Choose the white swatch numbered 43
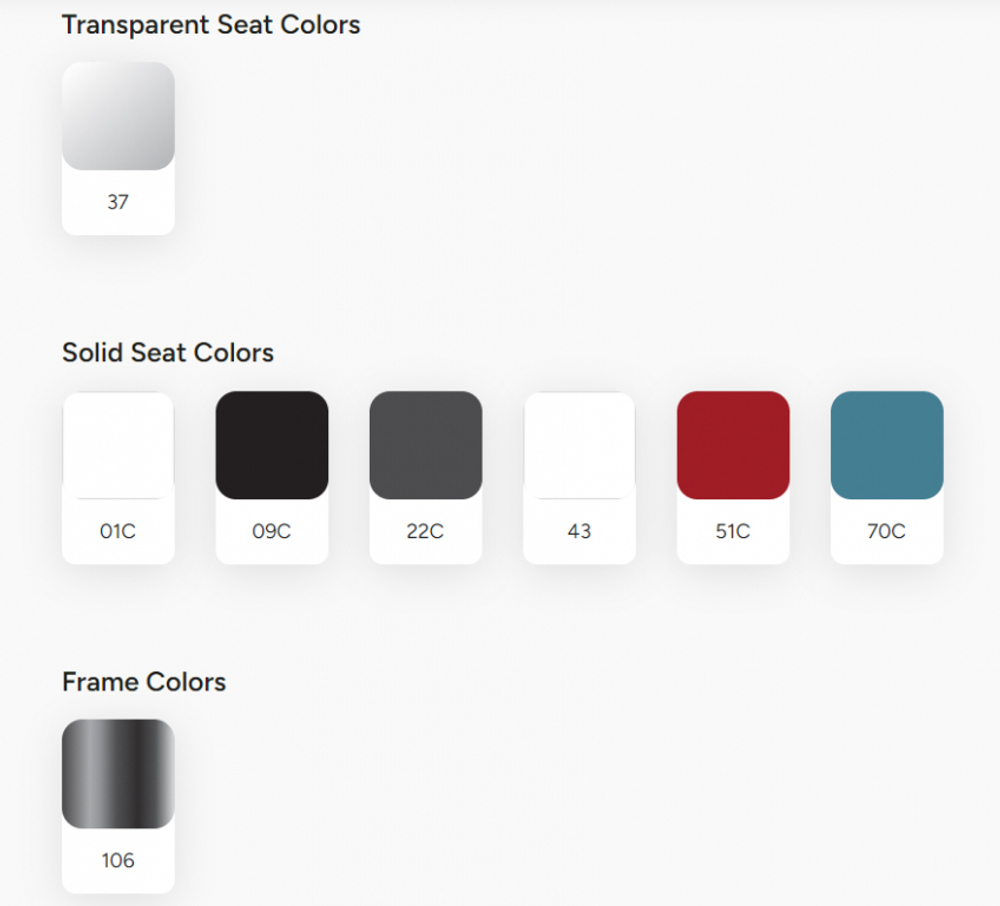Viewport: 1000px width, 906px height. (x=579, y=445)
